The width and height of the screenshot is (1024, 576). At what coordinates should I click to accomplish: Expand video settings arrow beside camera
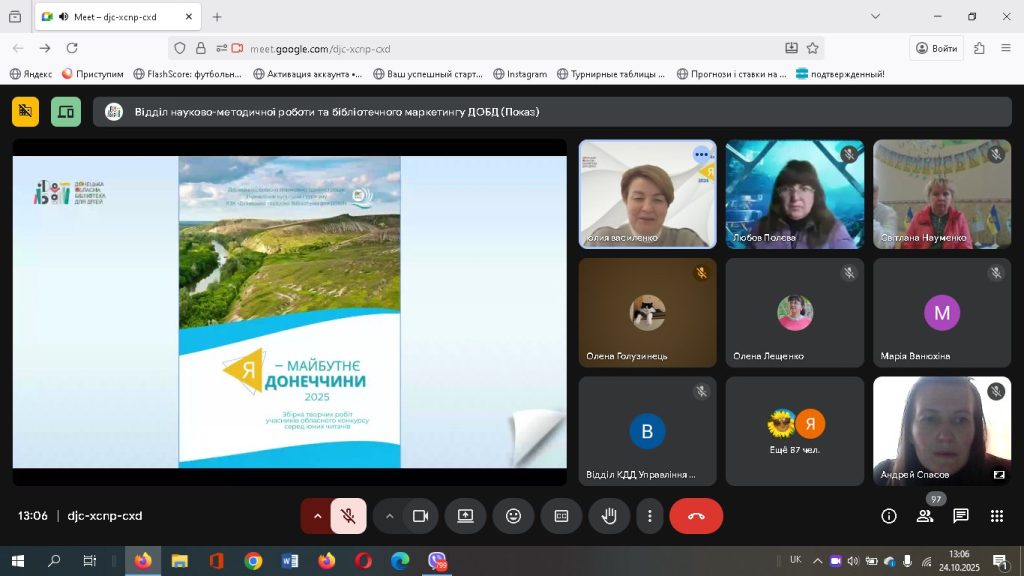tap(389, 516)
